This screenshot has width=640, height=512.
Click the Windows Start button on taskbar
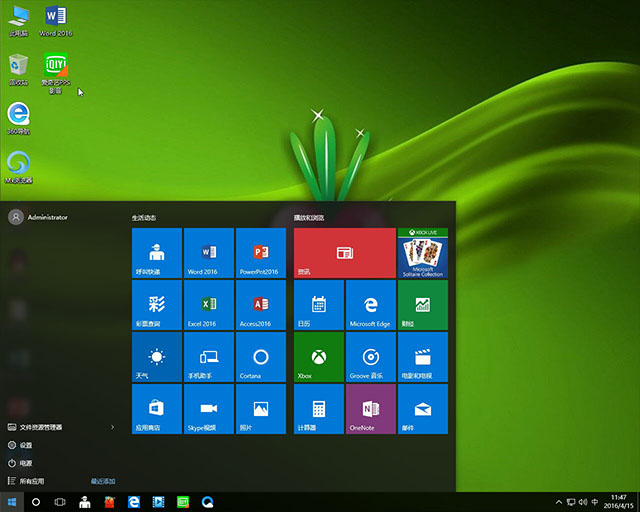pos(12,501)
